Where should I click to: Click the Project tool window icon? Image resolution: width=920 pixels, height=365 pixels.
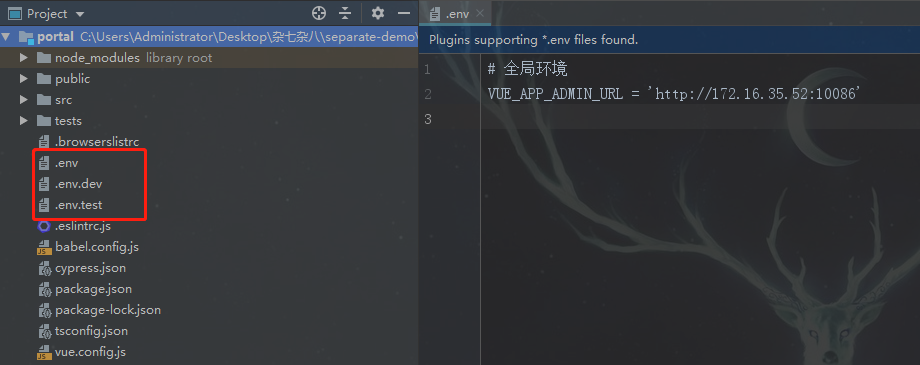click(15, 13)
